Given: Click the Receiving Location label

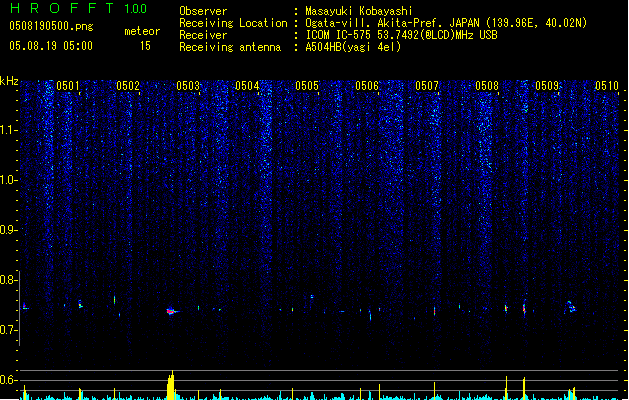Looking at the screenshot, I should pos(233,23).
